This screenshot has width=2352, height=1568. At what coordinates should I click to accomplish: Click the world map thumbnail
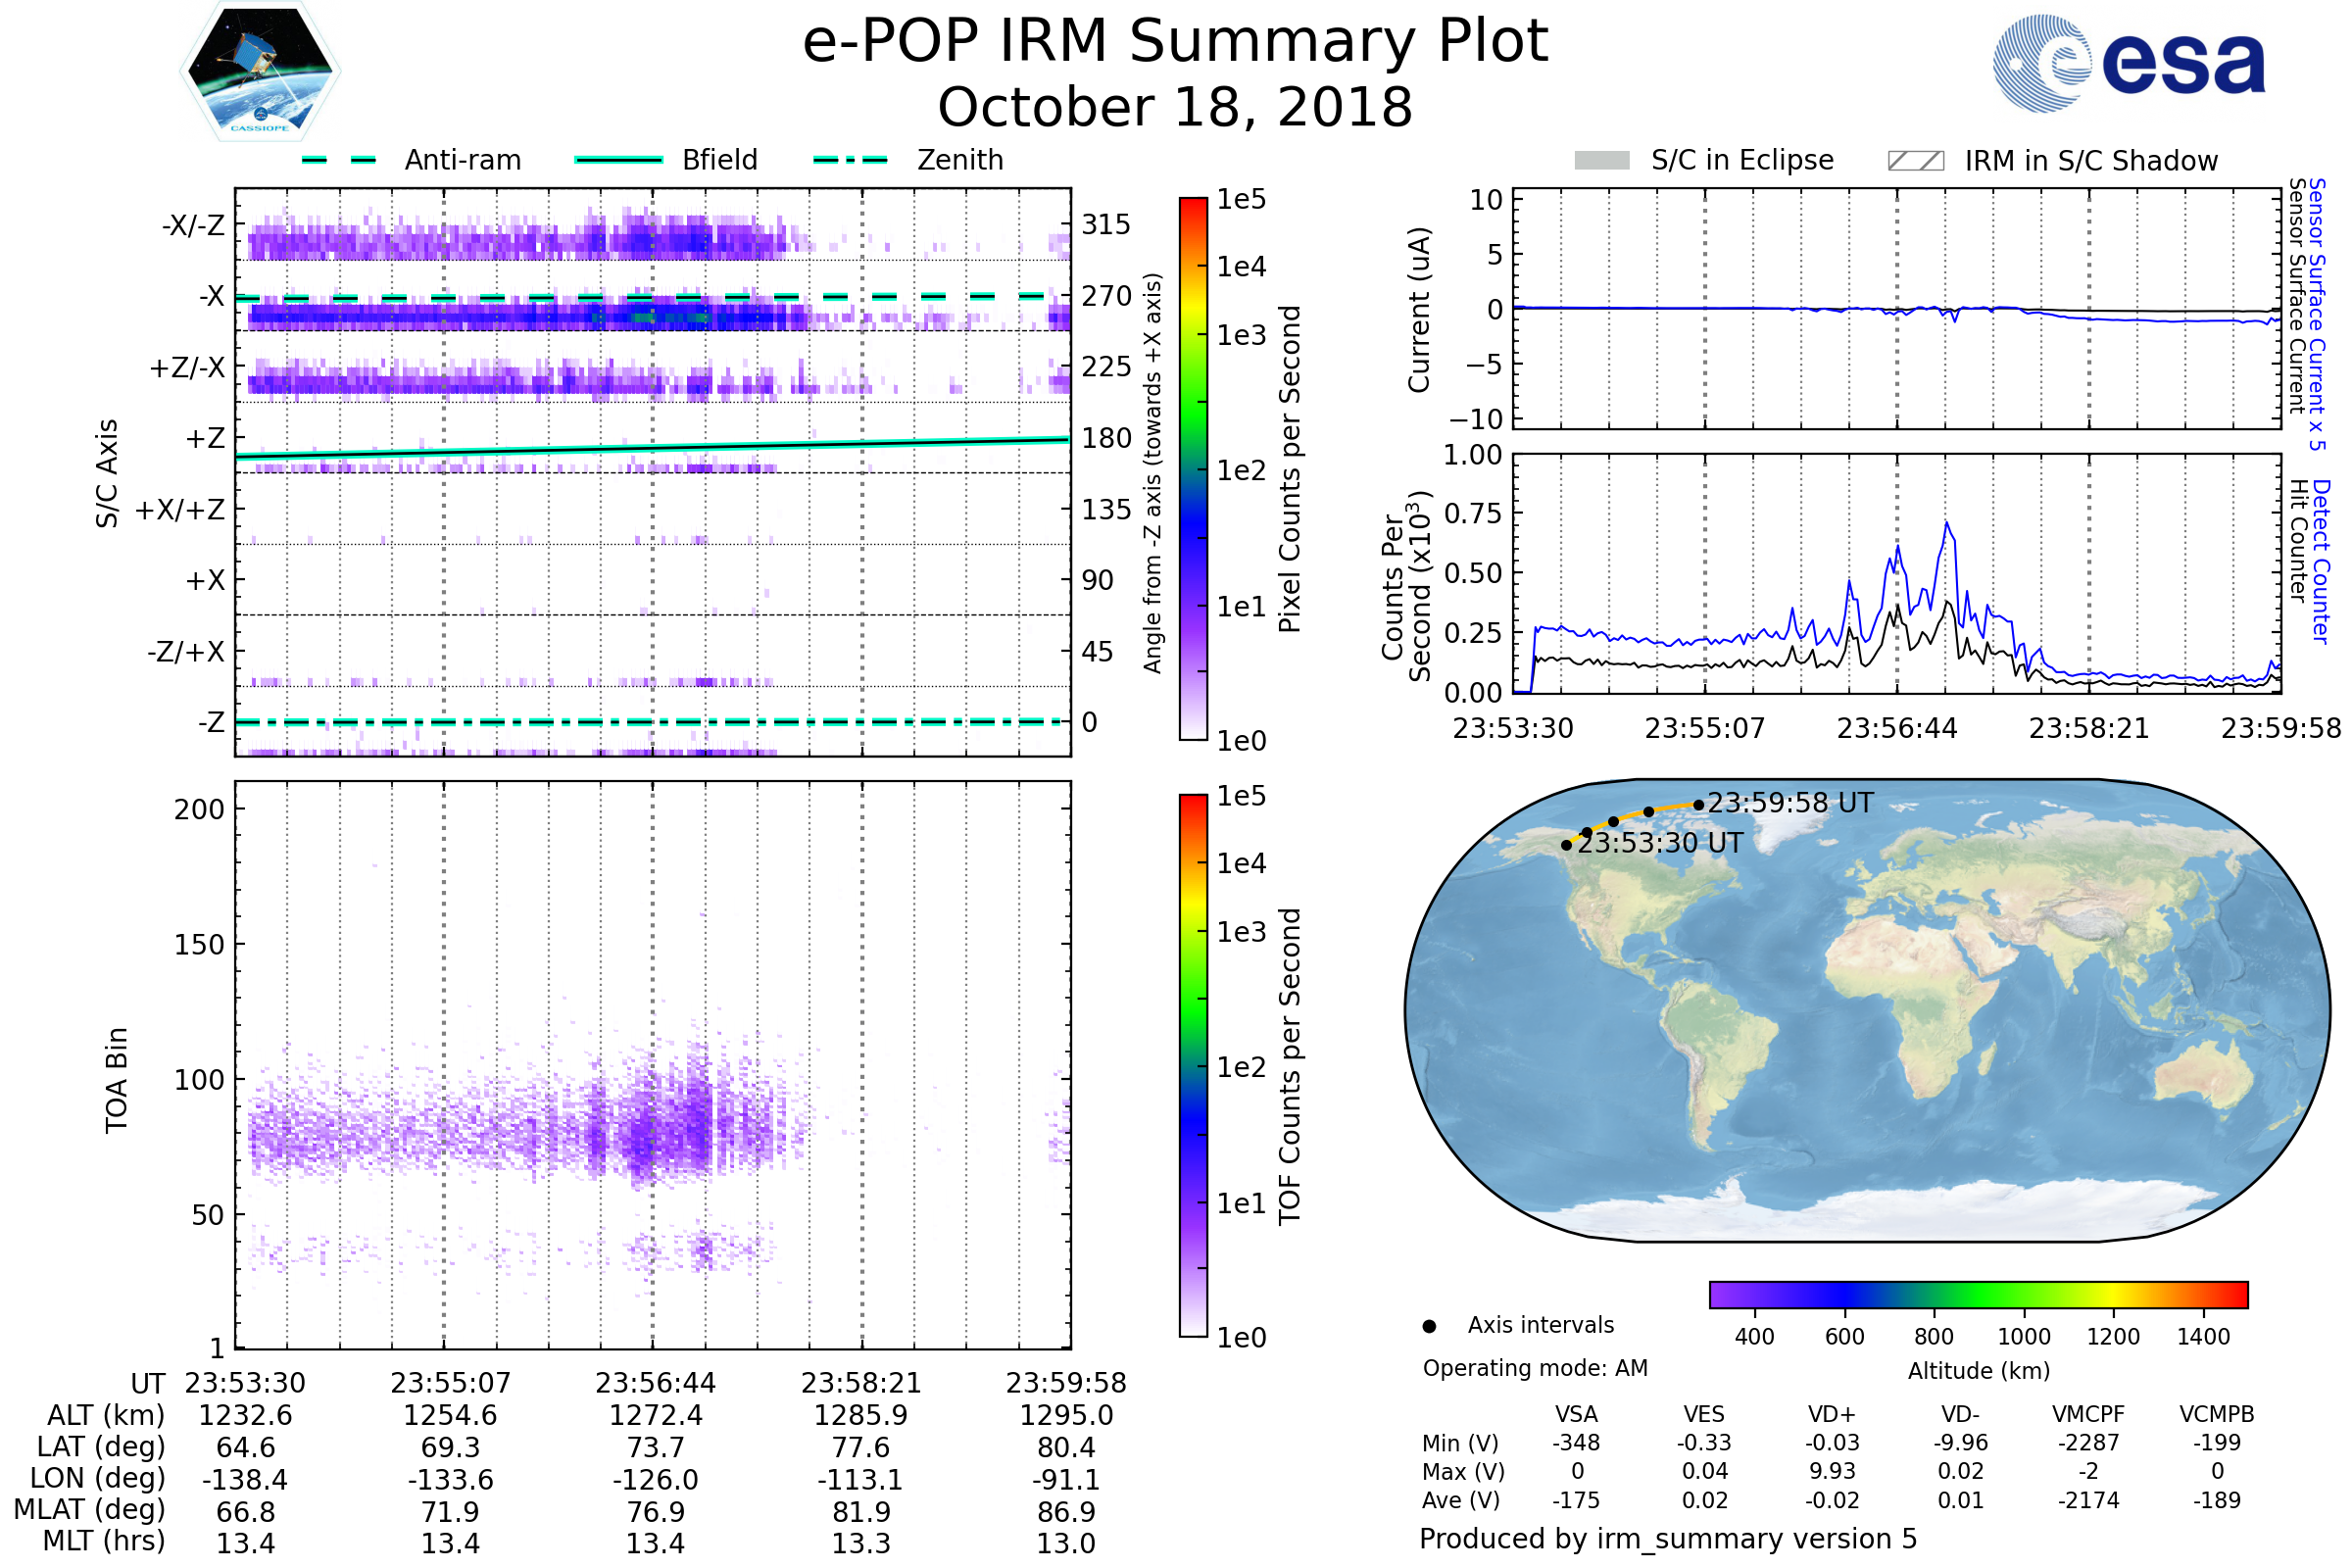click(1866, 1010)
